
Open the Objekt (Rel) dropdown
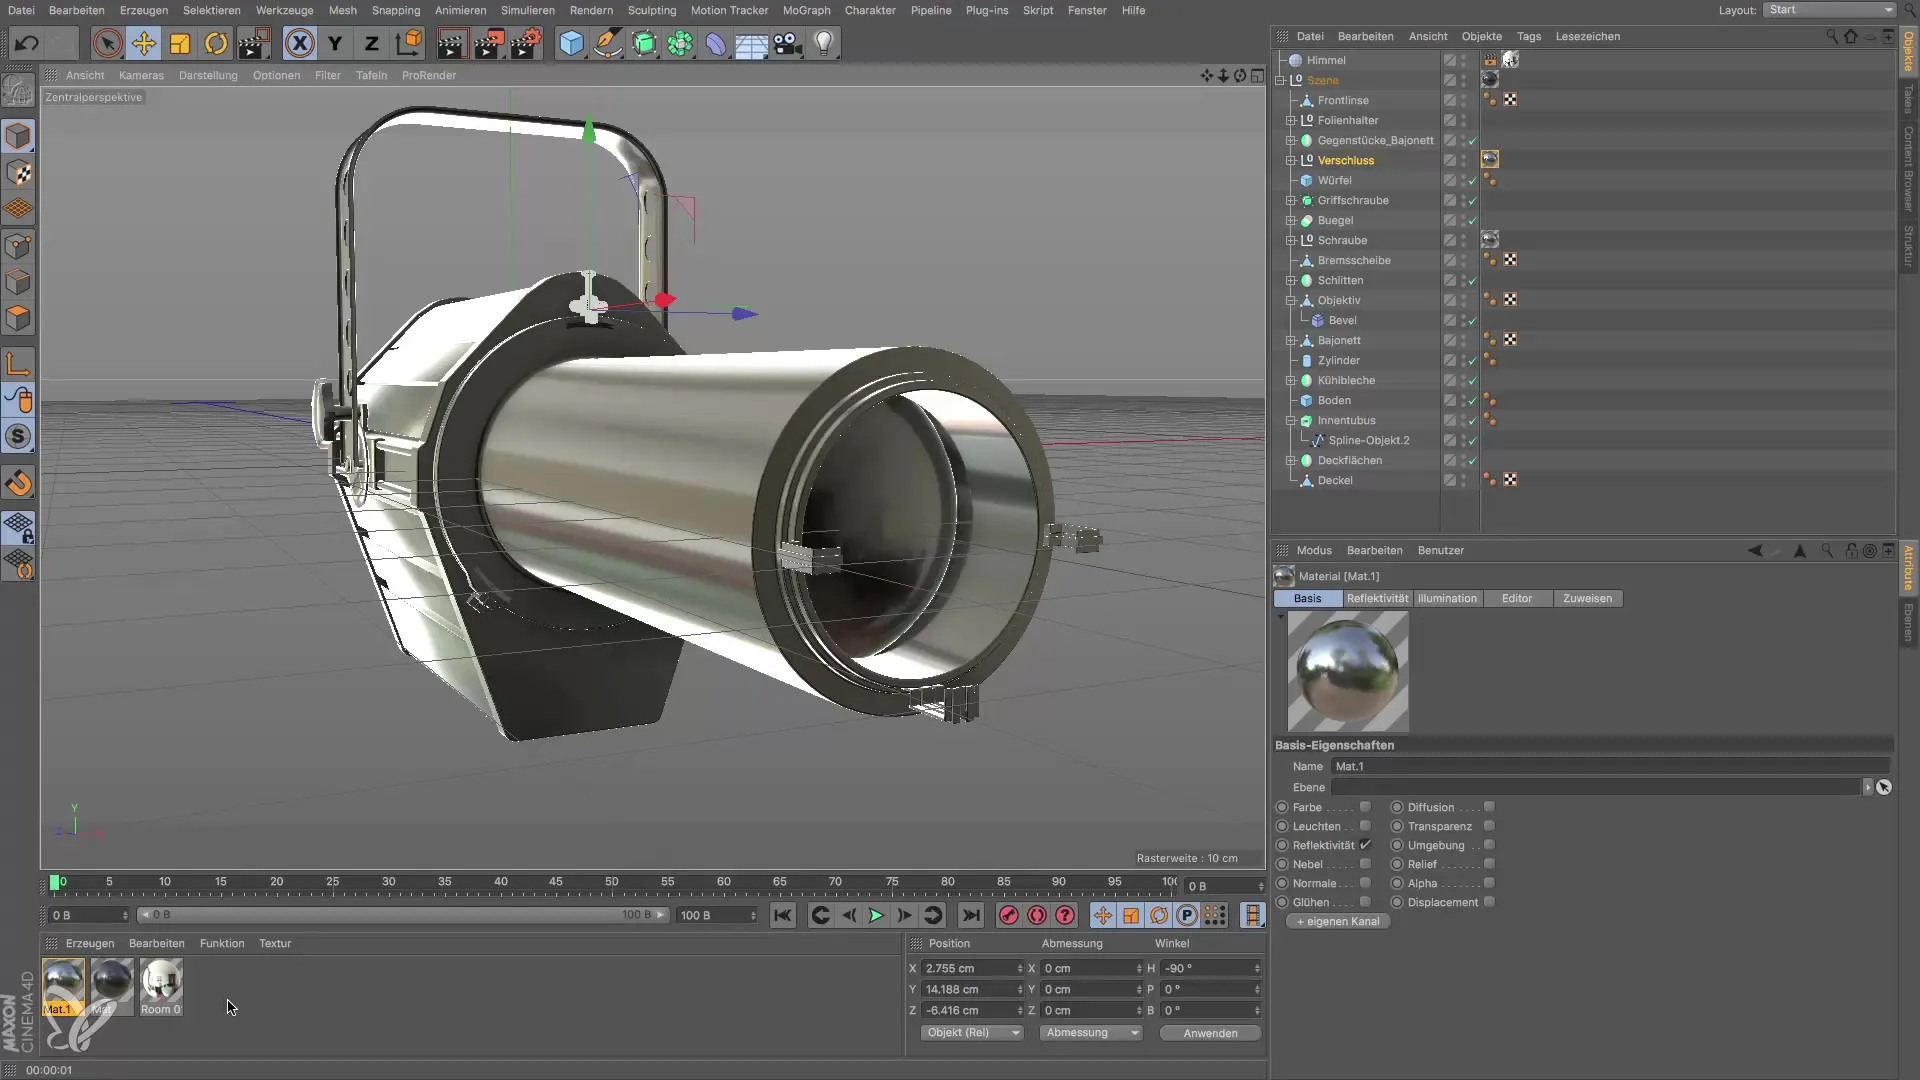pyautogui.click(x=971, y=1033)
